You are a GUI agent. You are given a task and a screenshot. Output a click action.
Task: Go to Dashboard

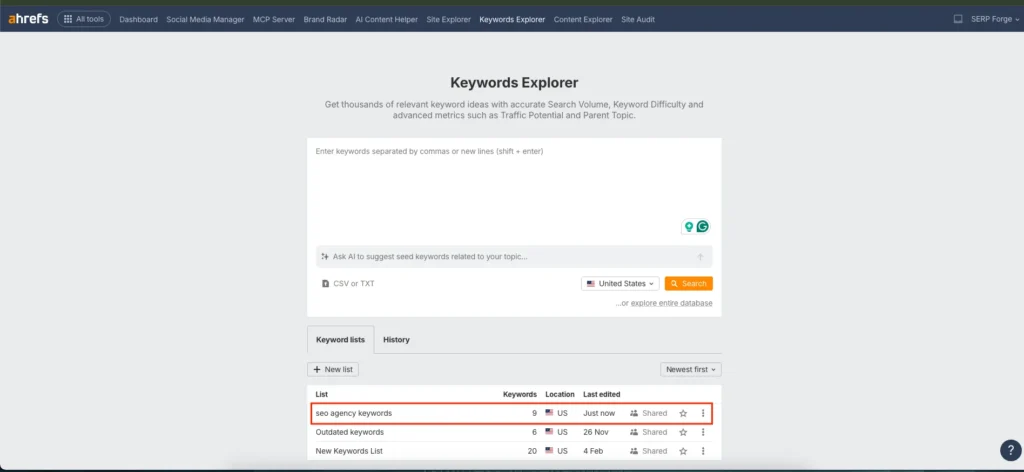[x=138, y=20]
